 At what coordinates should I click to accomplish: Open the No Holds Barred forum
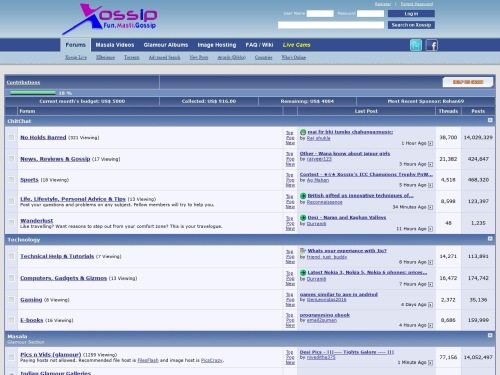point(43,137)
